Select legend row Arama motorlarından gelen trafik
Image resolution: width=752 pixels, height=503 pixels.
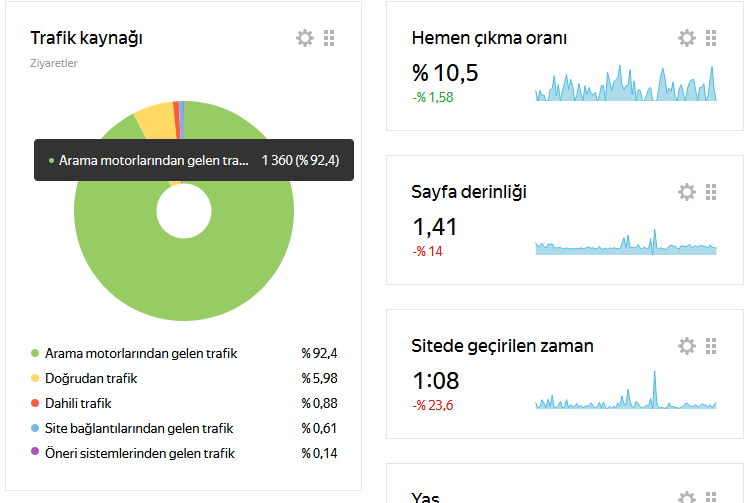pos(184,353)
